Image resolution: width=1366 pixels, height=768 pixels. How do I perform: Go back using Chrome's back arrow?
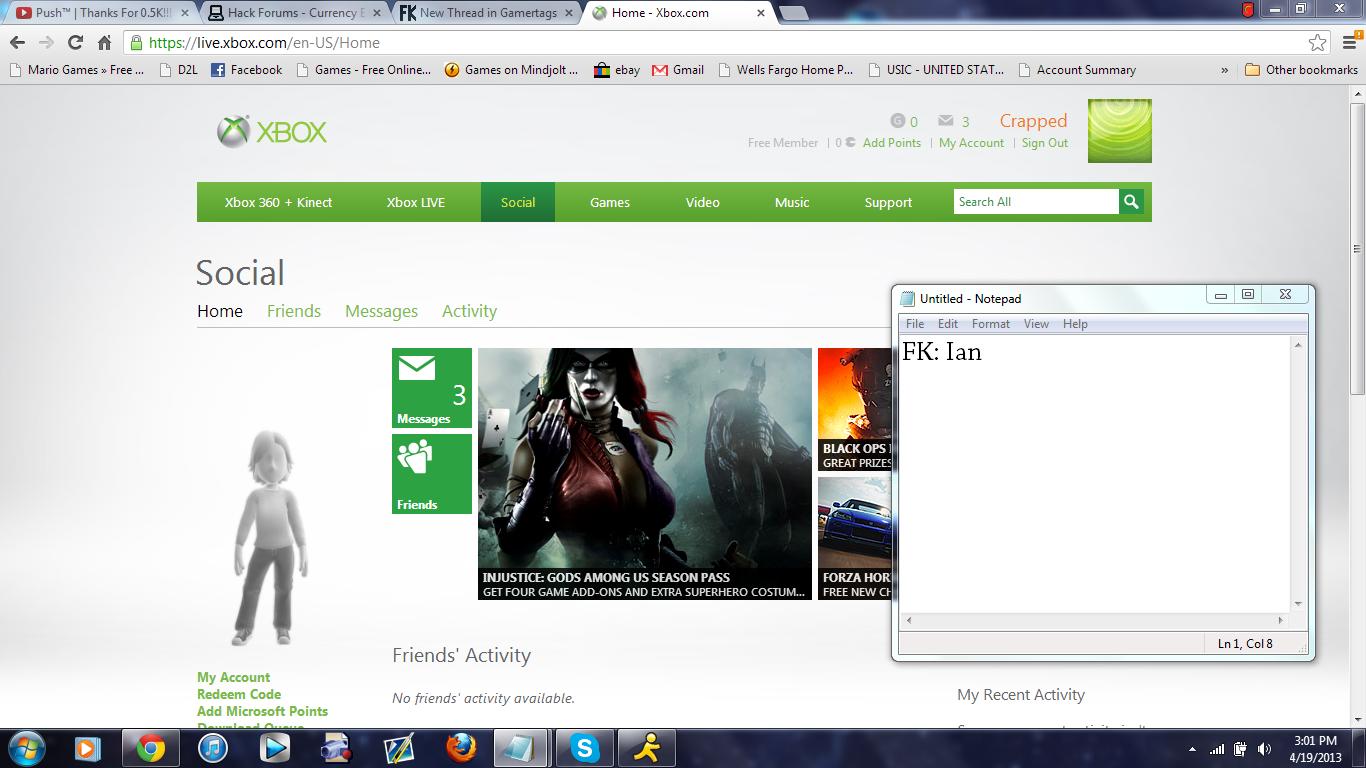17,43
